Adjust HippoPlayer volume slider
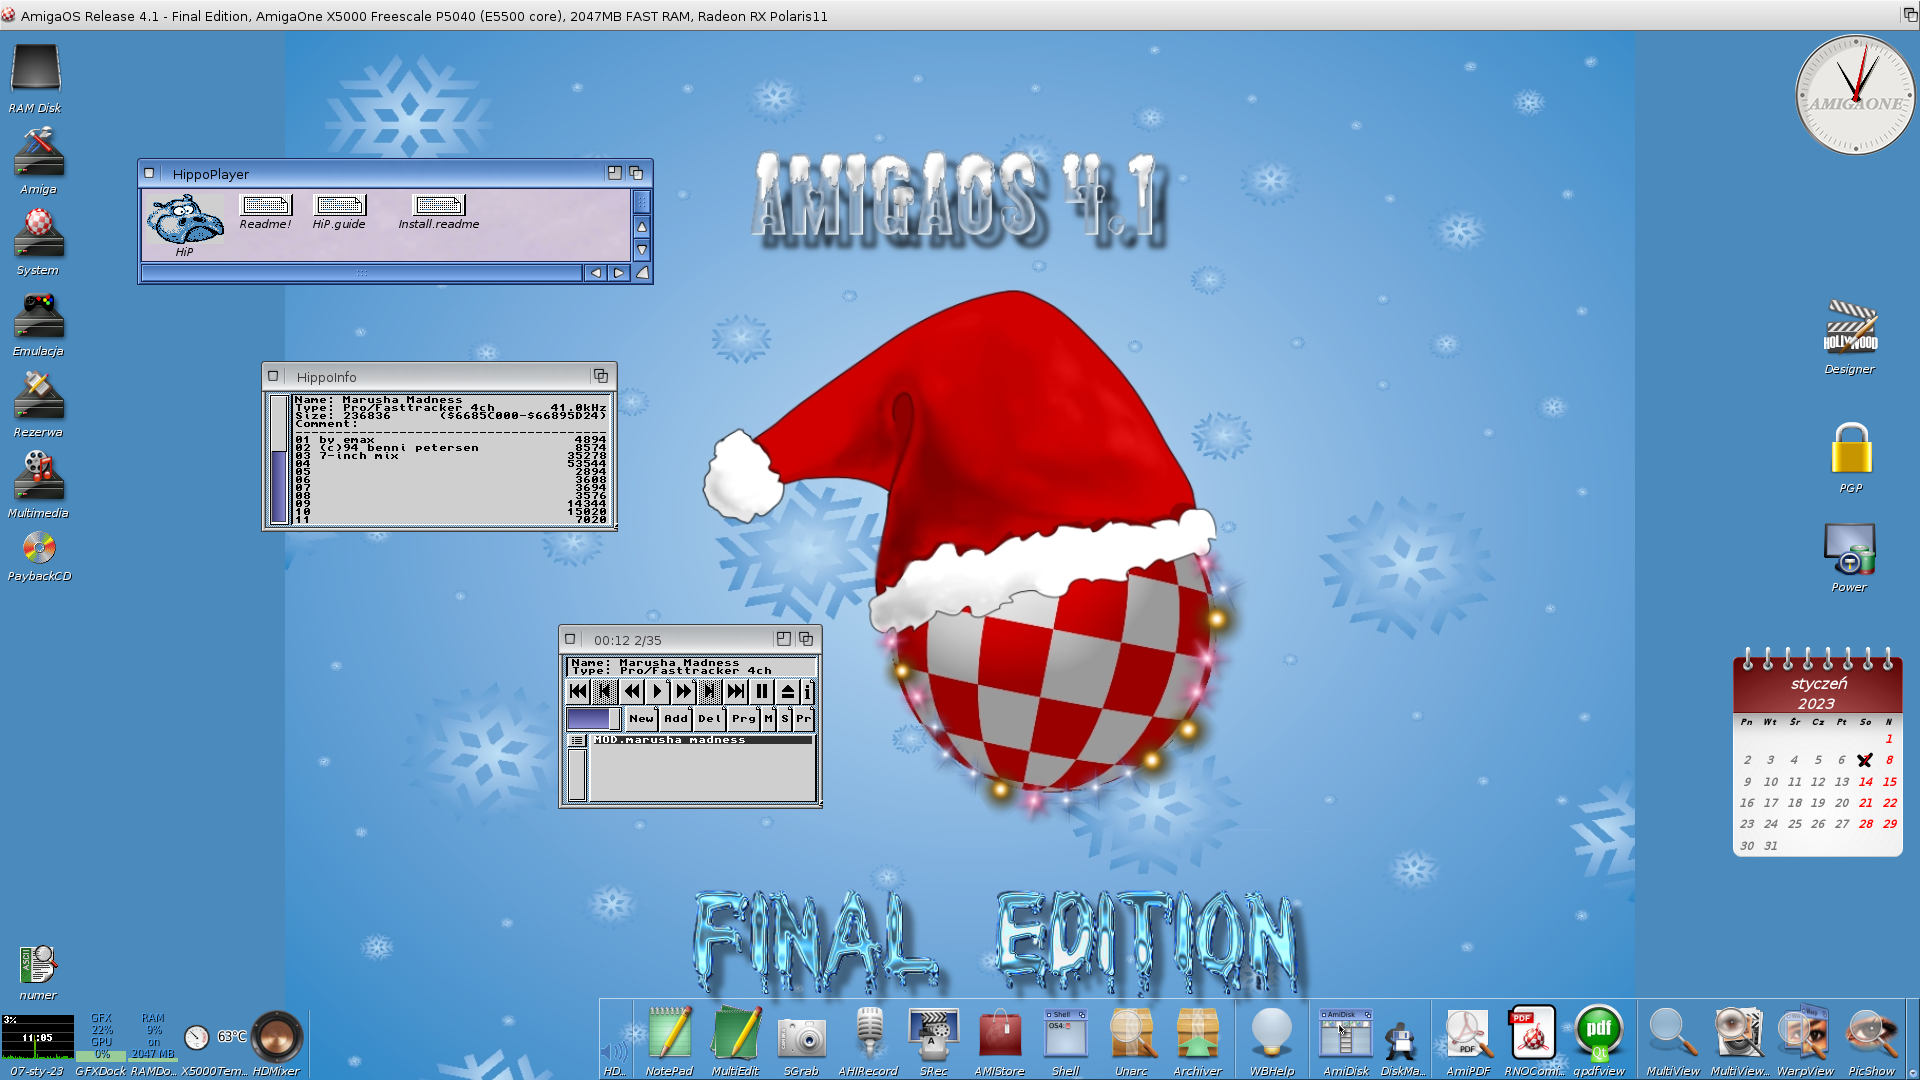The height and width of the screenshot is (1080, 1920). coord(594,718)
